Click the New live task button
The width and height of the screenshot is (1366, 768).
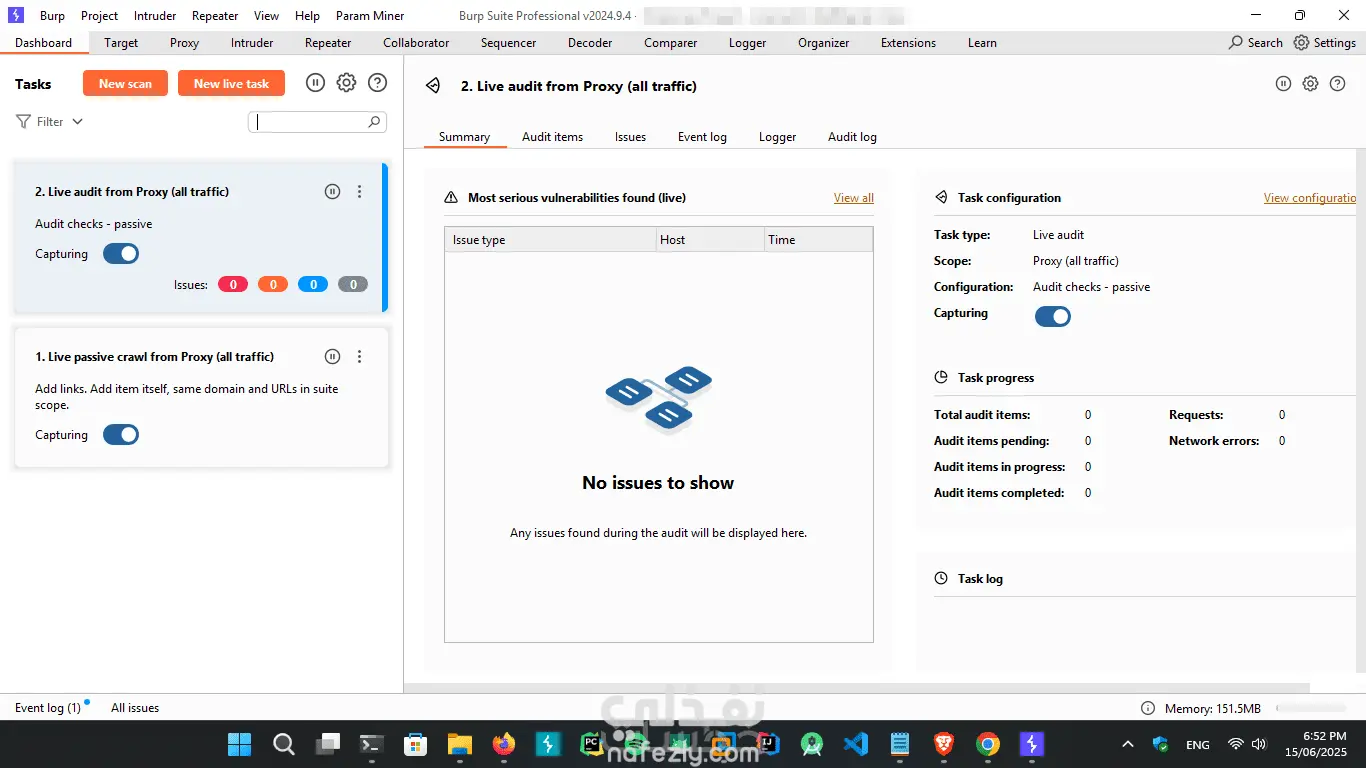[231, 83]
